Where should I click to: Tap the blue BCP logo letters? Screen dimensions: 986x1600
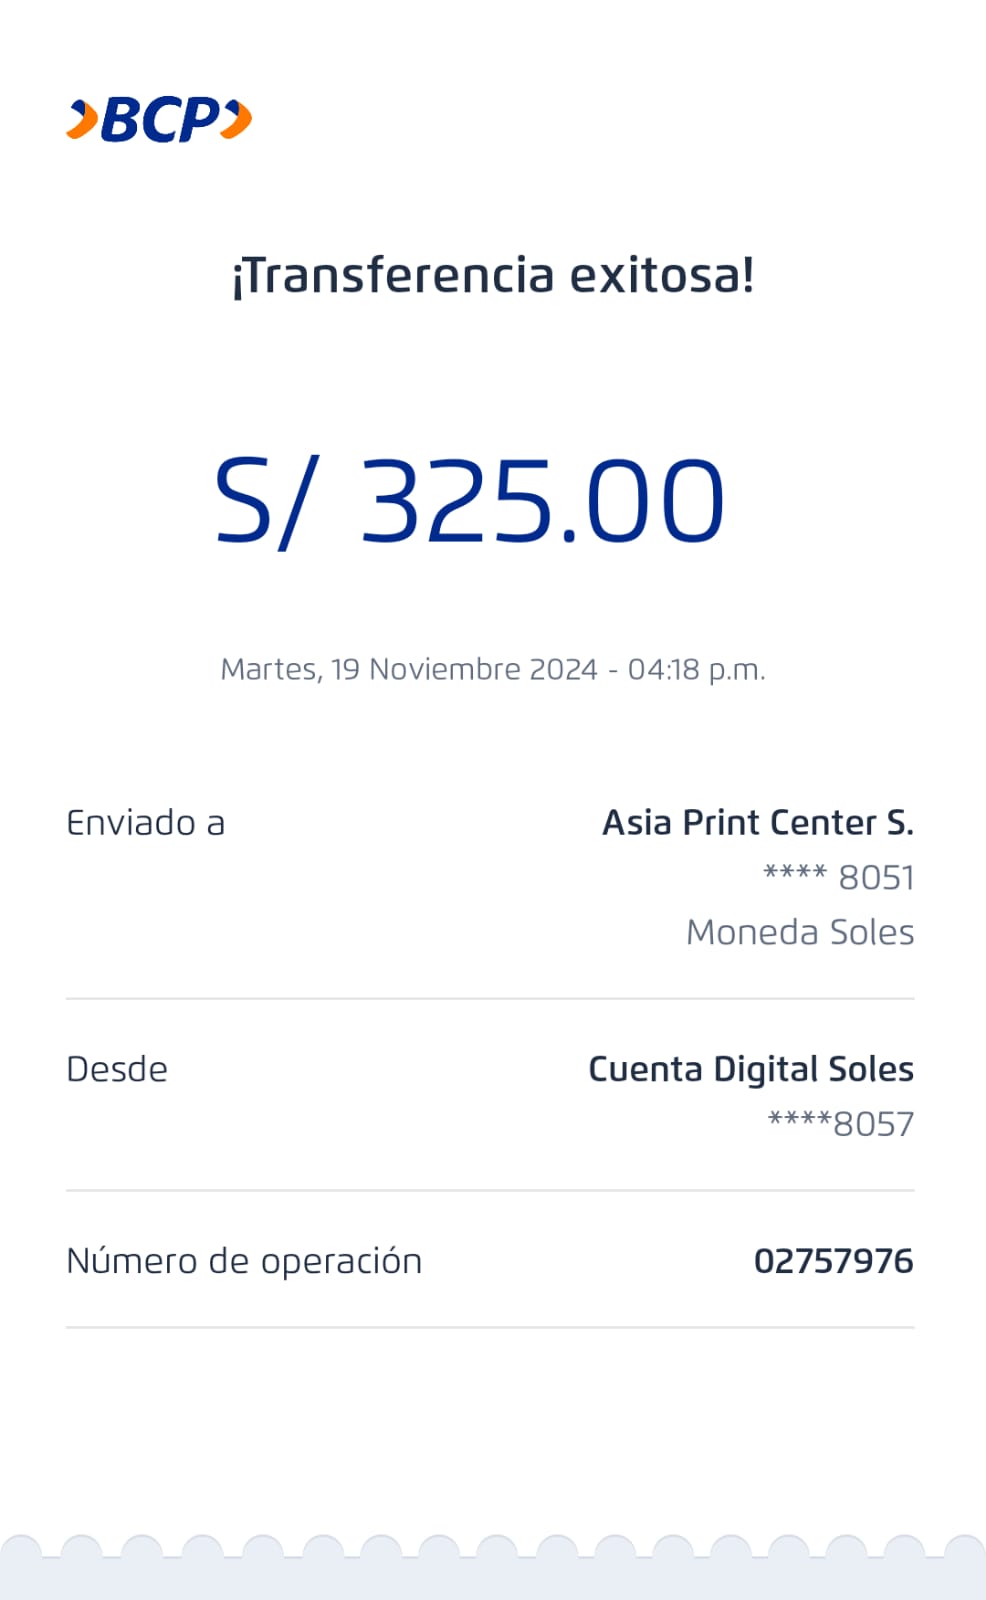pyautogui.click(x=160, y=120)
